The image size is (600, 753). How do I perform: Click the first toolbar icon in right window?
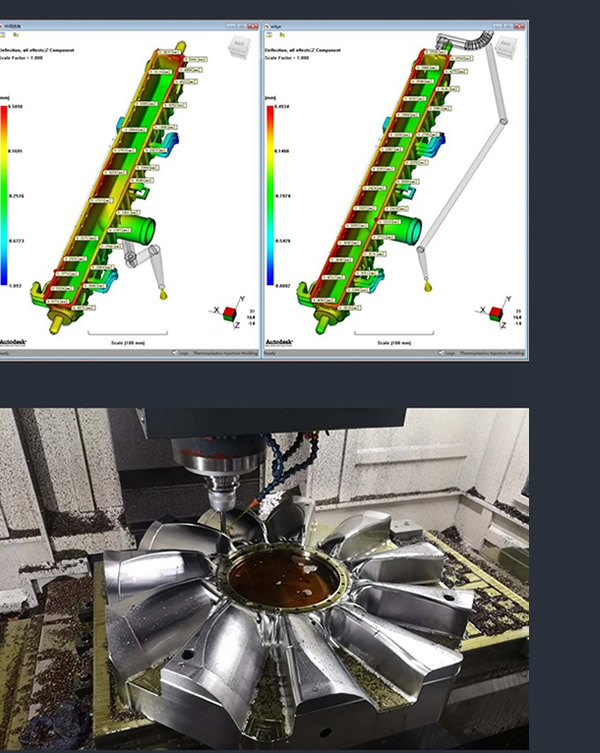pos(271,34)
